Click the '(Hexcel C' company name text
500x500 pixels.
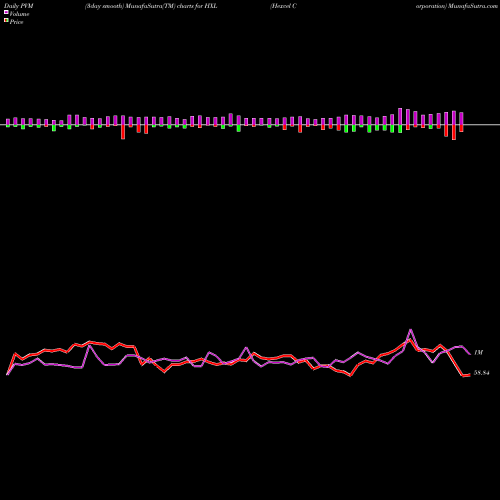coord(283,6)
